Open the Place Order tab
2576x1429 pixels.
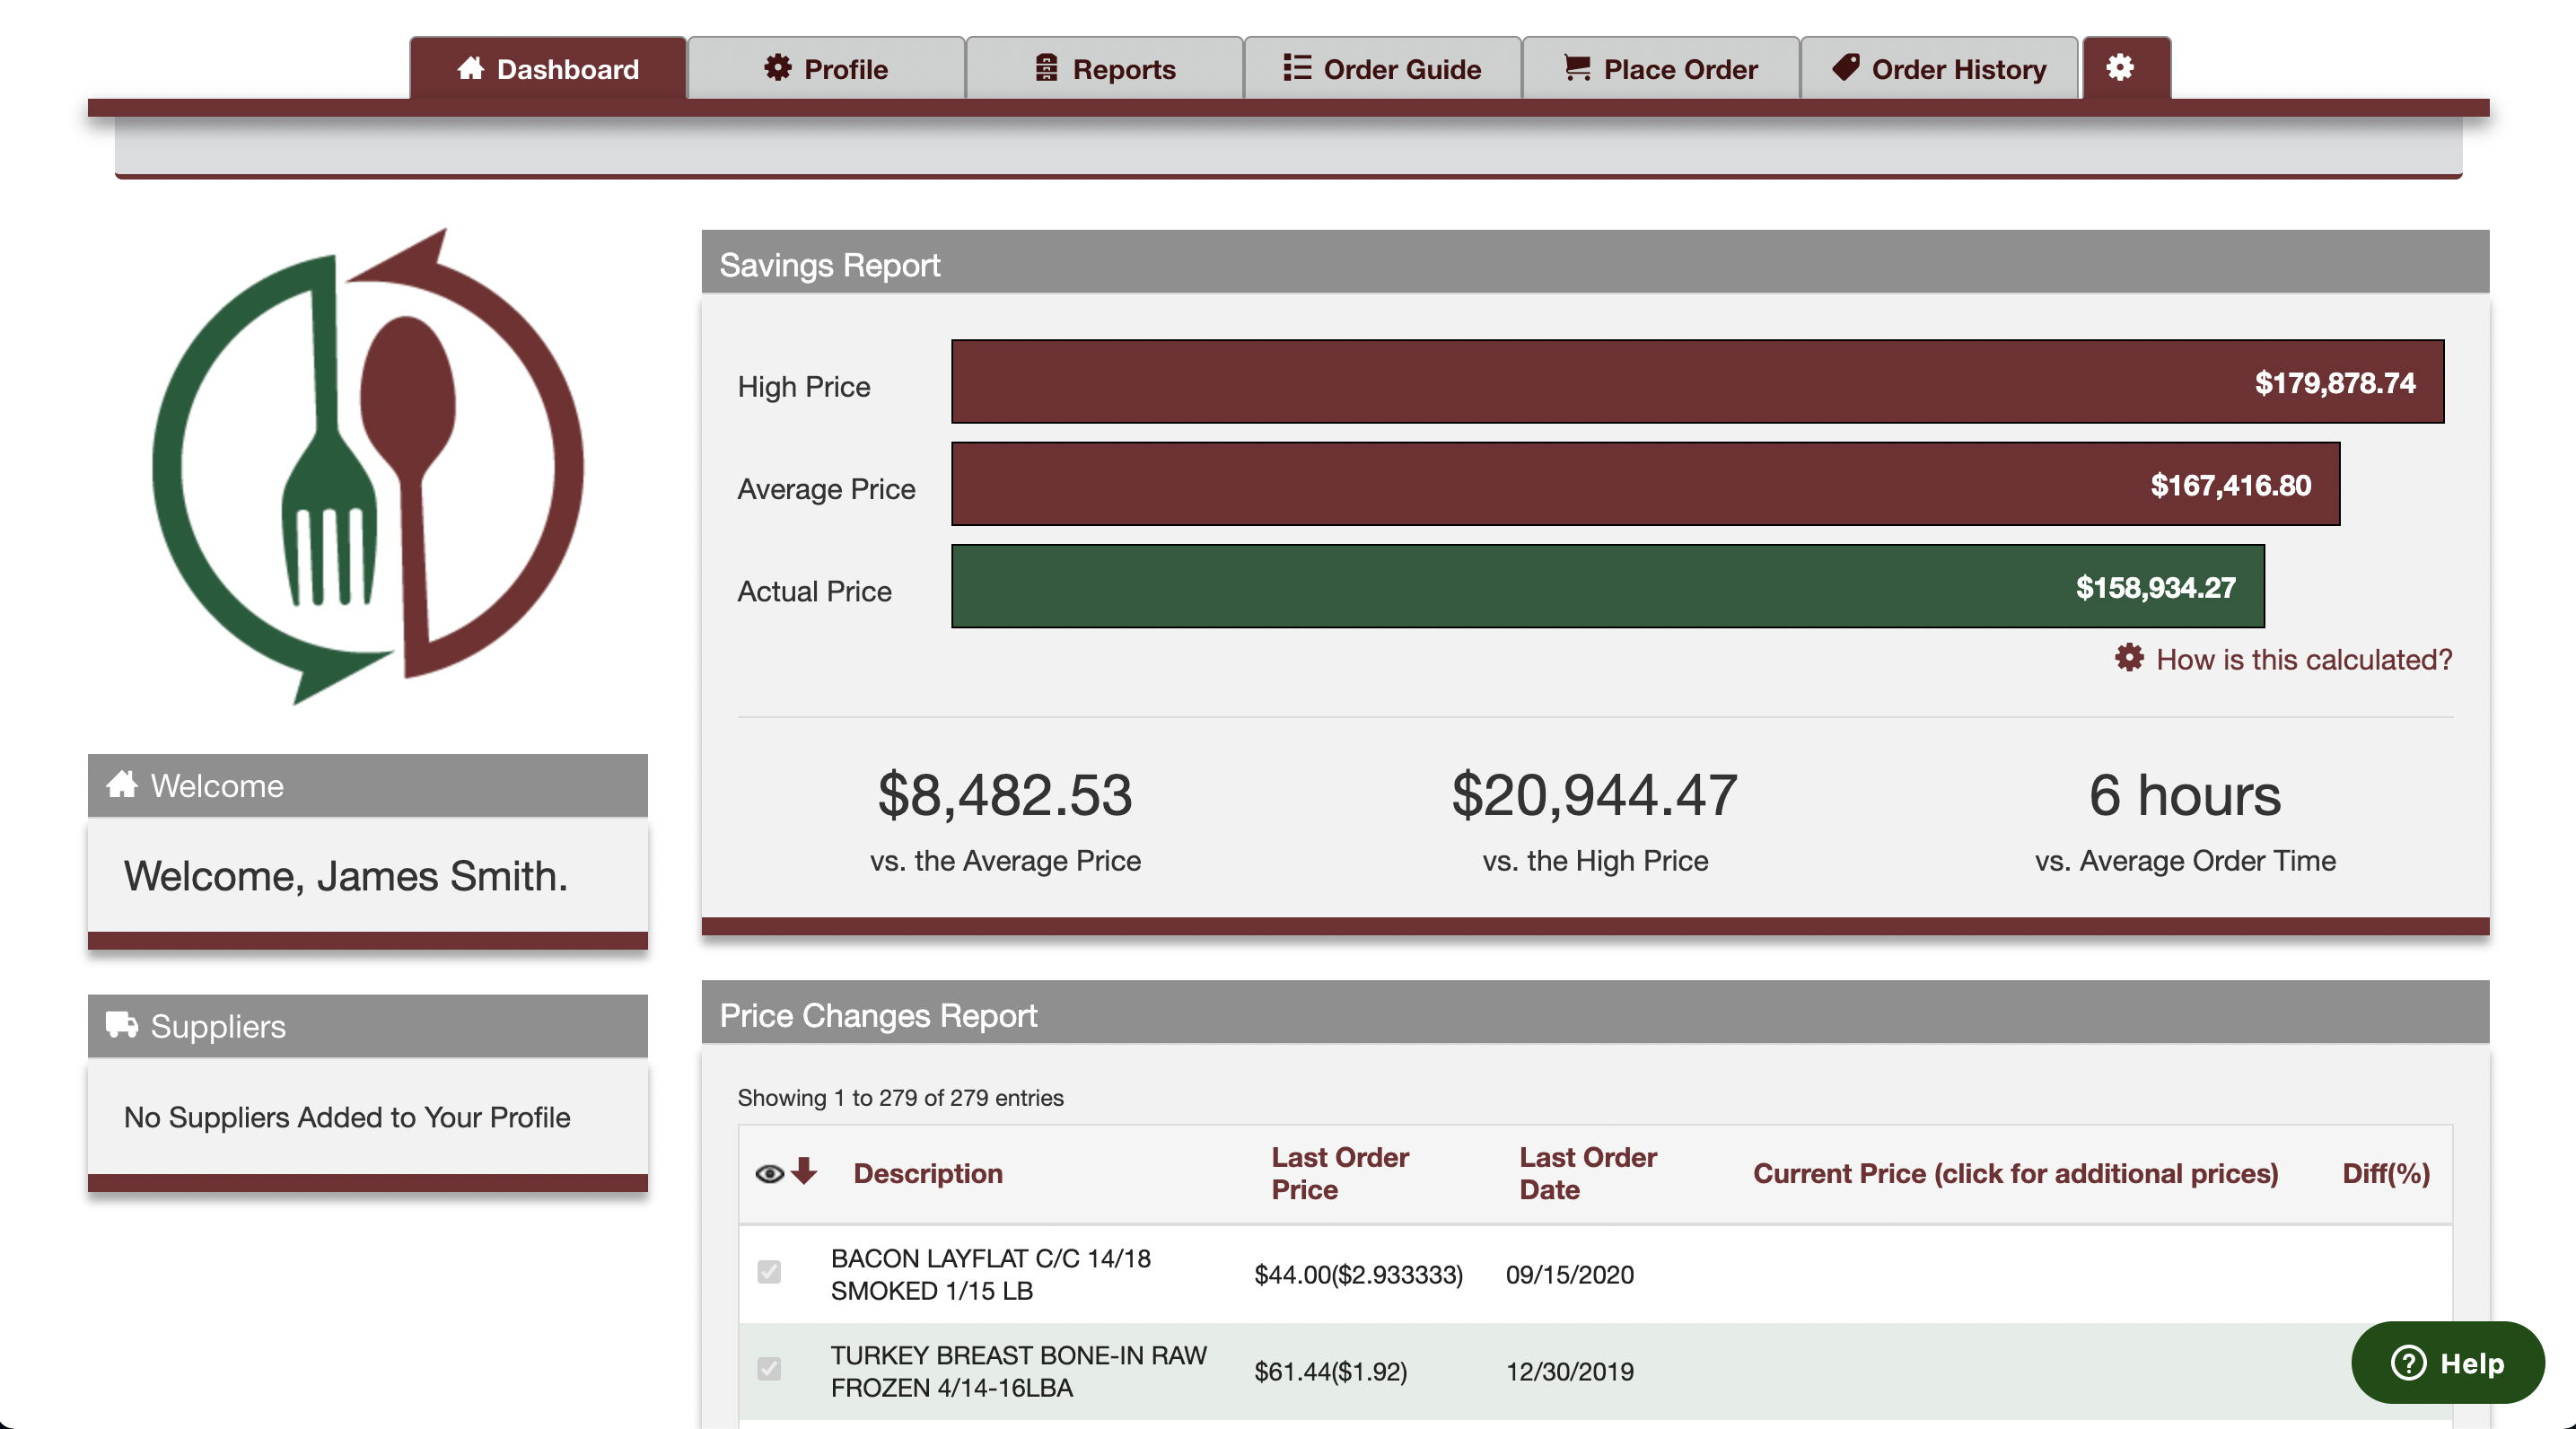click(x=1660, y=68)
